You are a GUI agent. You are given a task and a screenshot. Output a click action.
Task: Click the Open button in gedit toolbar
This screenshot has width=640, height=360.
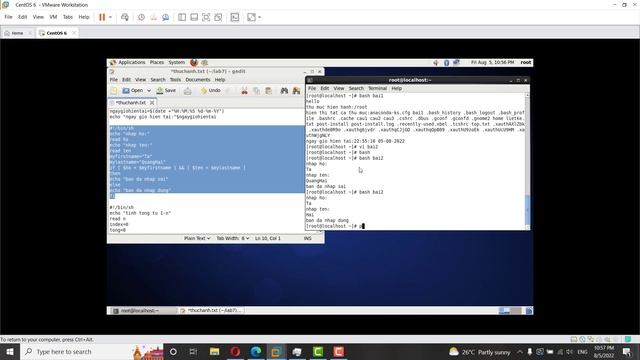tap(133, 91)
